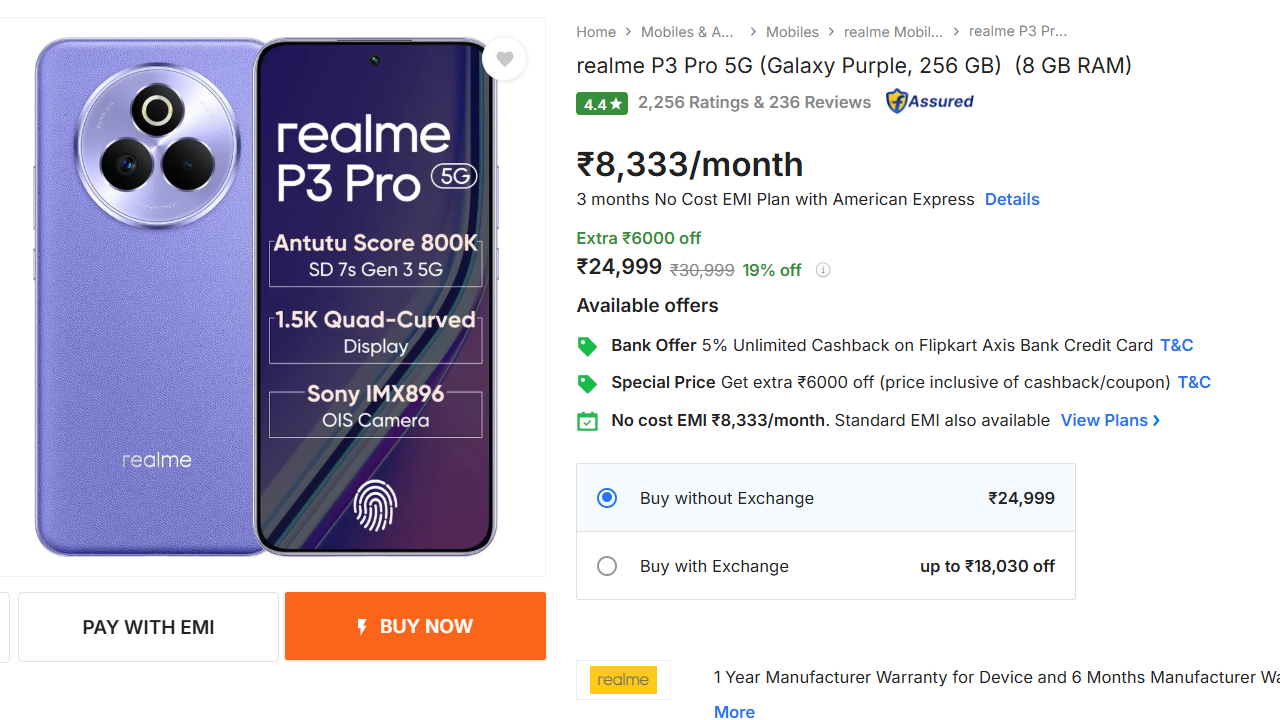Select the Buy with Exchange option

coord(607,565)
